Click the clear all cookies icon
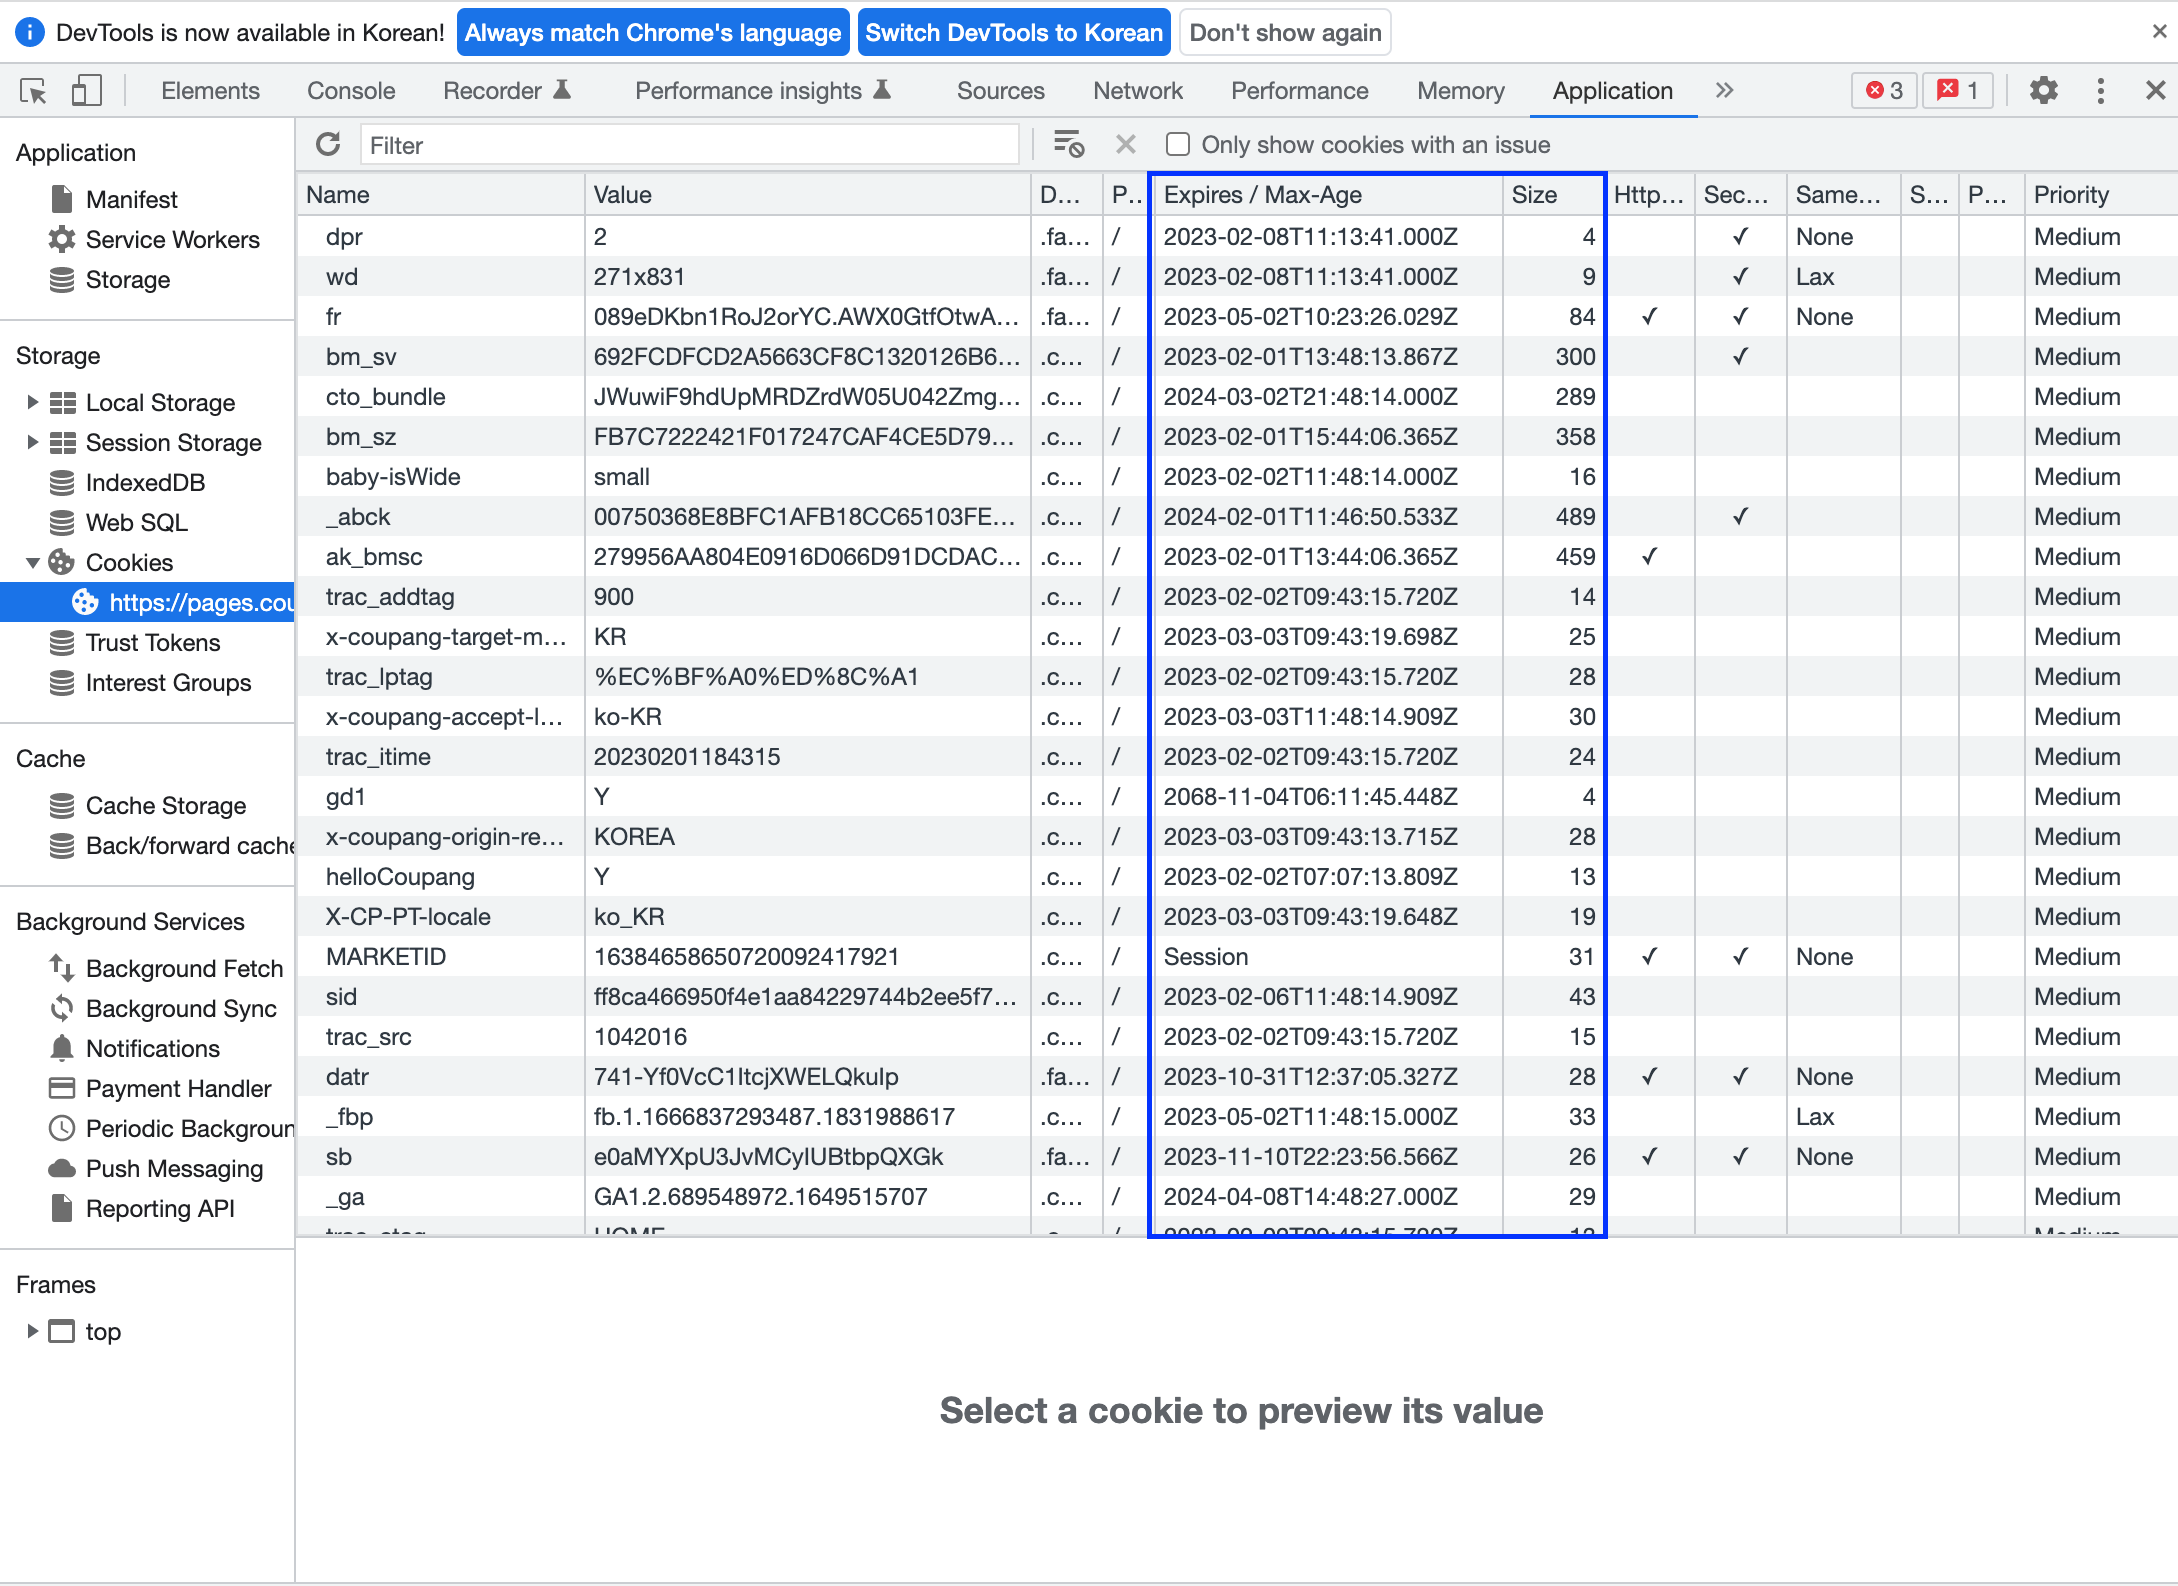 point(1068,145)
